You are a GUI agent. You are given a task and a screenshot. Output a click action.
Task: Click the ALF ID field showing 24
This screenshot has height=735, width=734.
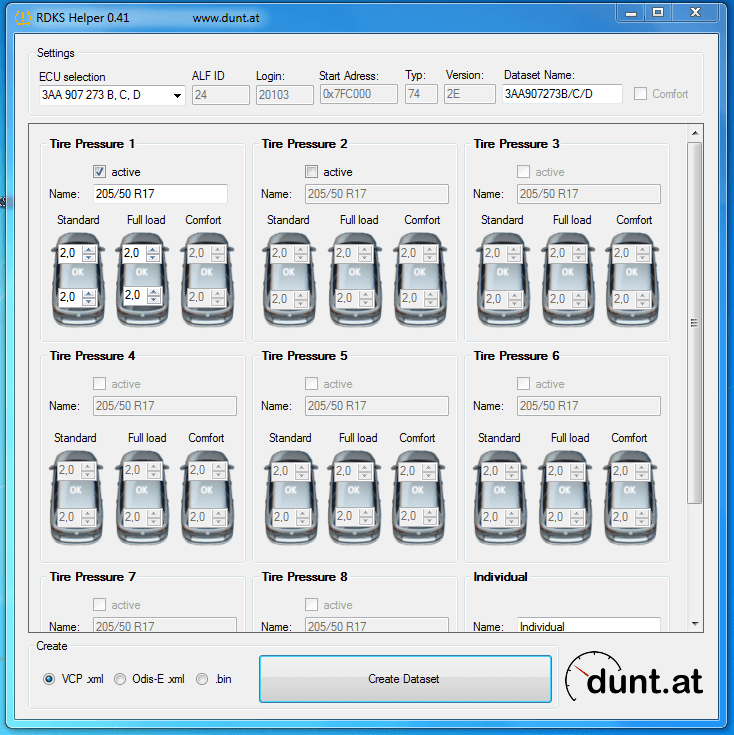[x=220, y=95]
